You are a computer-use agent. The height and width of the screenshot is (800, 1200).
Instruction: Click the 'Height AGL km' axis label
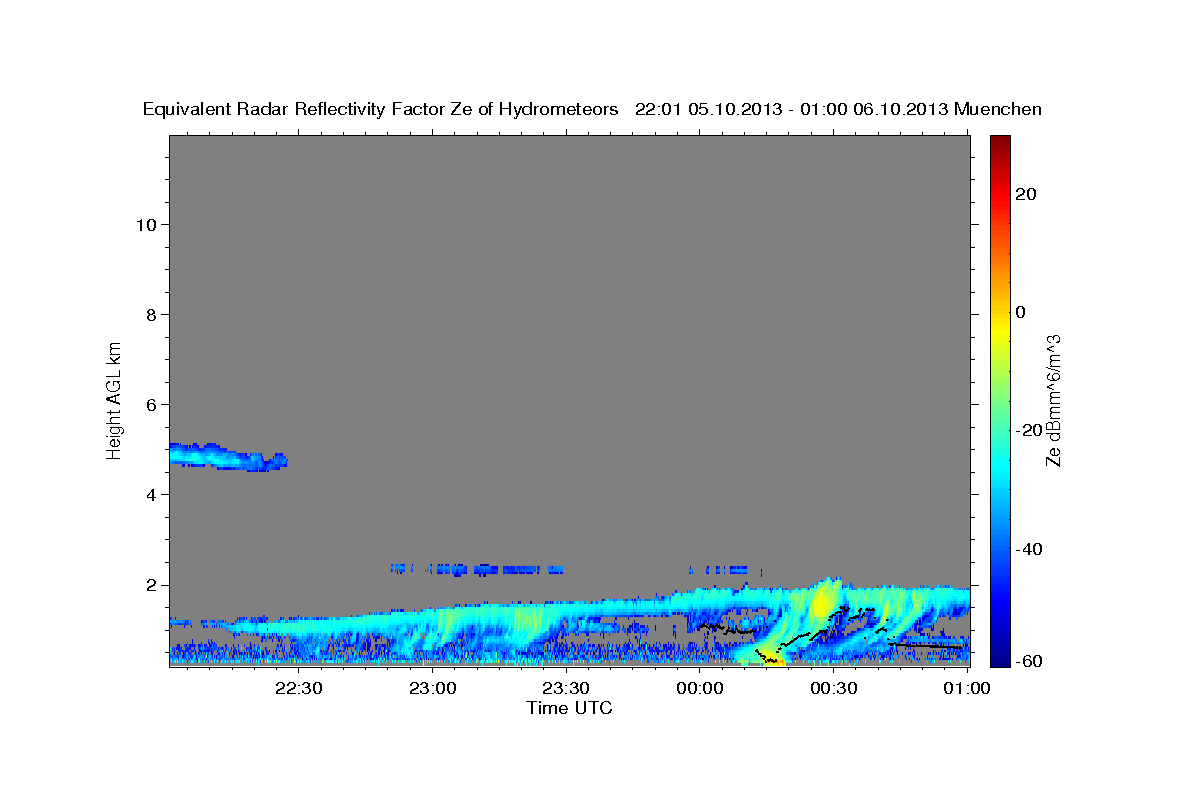[115, 399]
